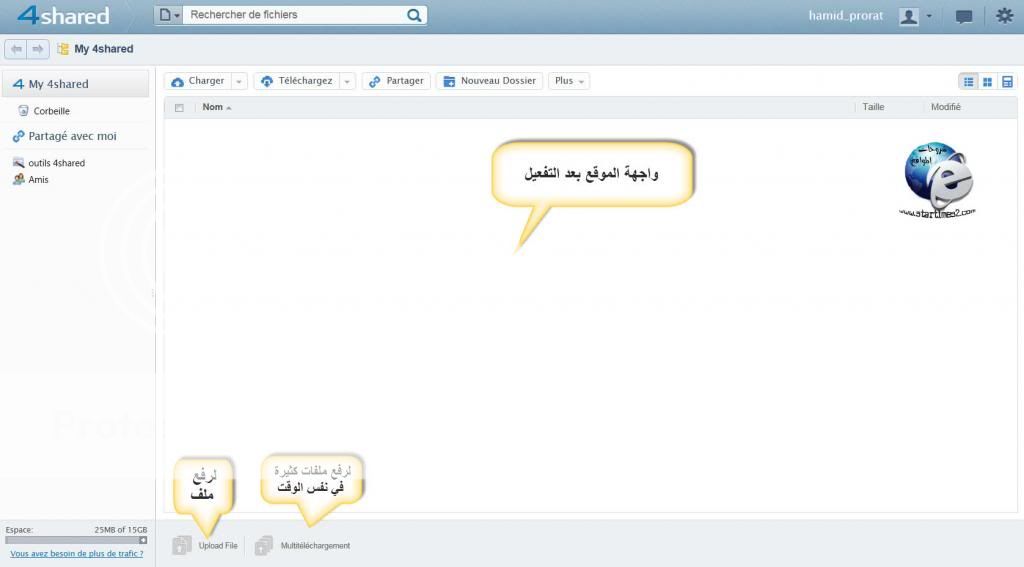Open the Plus menu dropdown
Screen dimensions: 1024x567
(x=568, y=81)
